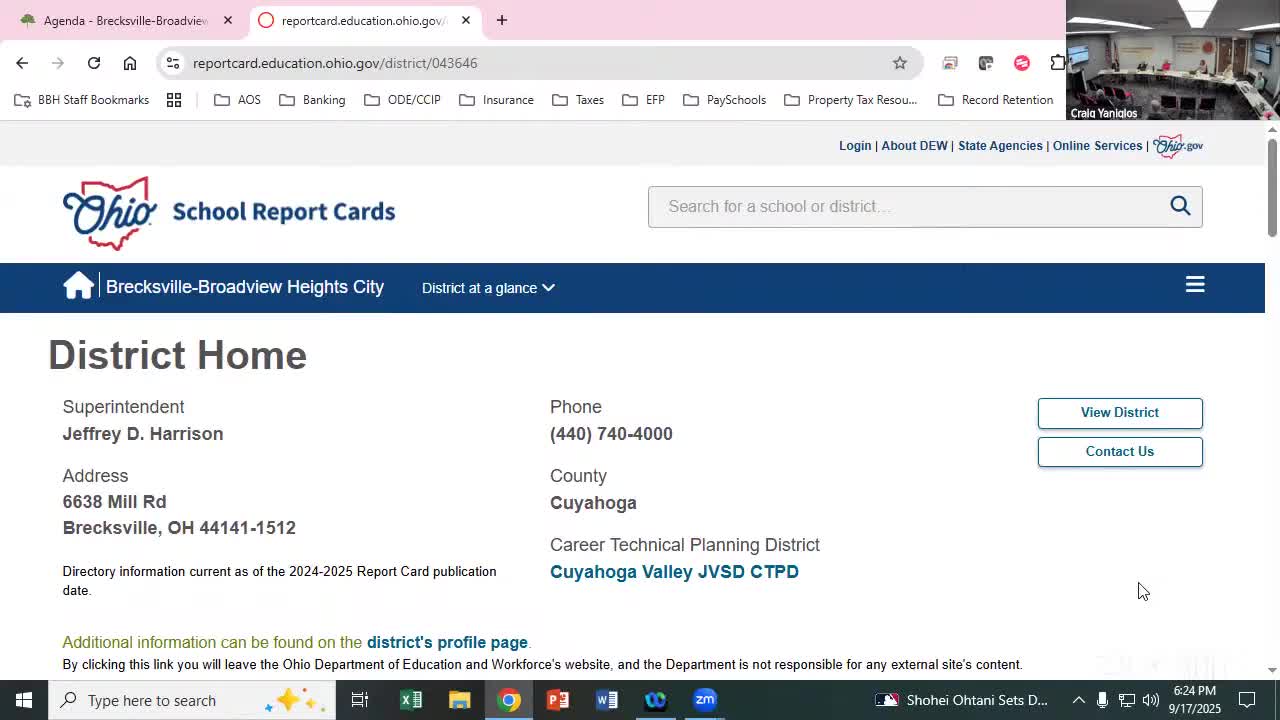
Task: Open the browser home page
Action: click(130, 63)
